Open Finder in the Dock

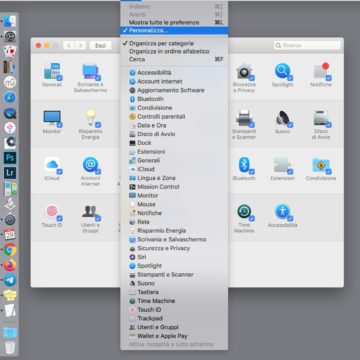coord(10,21)
